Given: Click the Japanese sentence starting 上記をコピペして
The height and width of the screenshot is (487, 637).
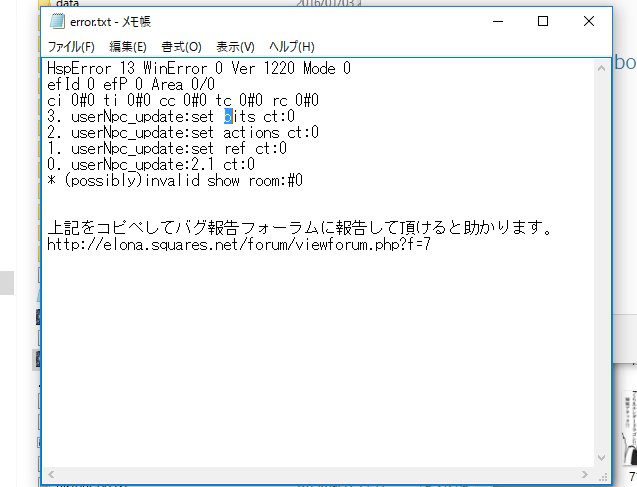Looking at the screenshot, I should [300, 227].
